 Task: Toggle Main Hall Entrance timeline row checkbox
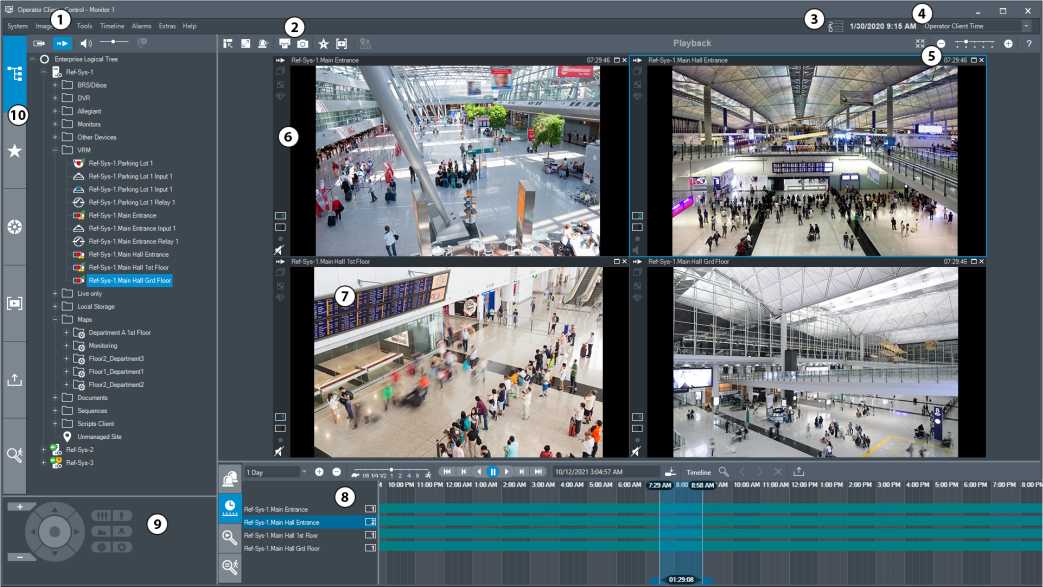point(370,522)
